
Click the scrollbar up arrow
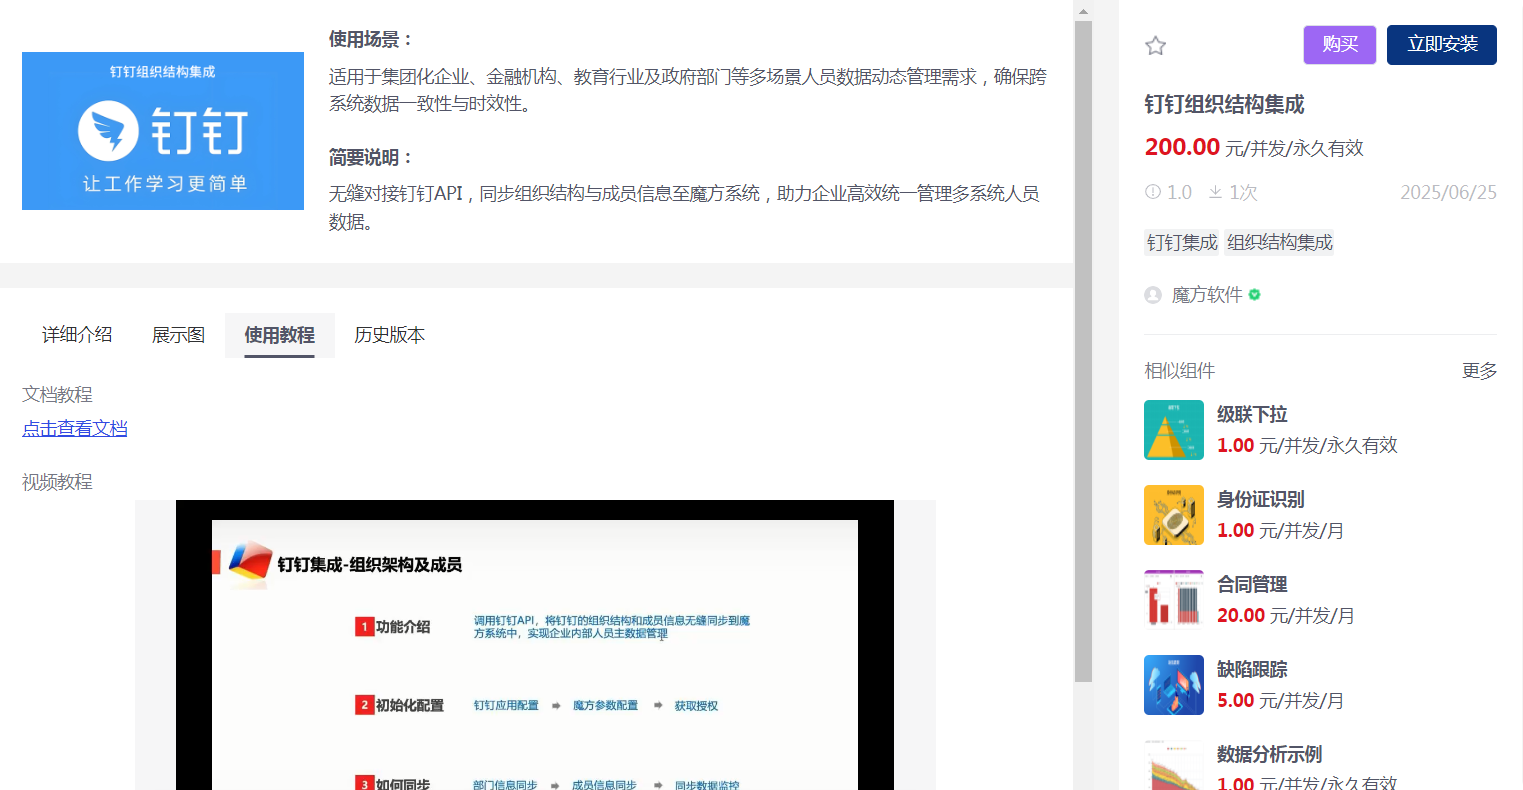[x=1083, y=11]
